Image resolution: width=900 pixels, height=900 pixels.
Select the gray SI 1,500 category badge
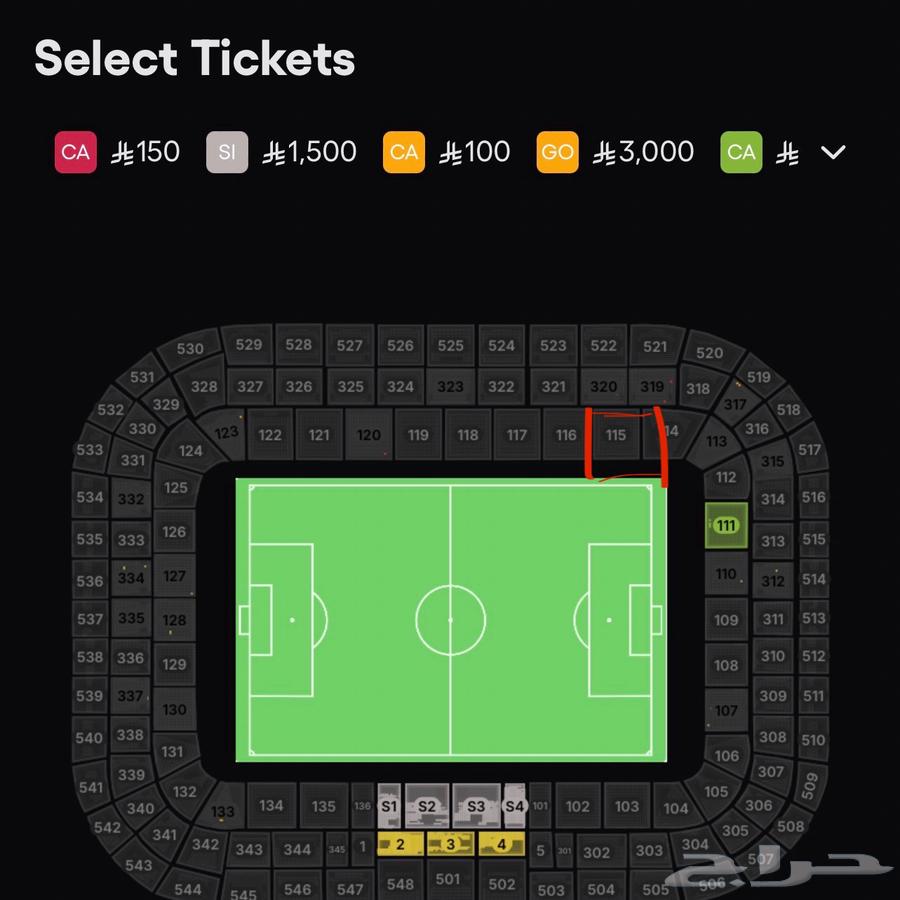(227, 152)
